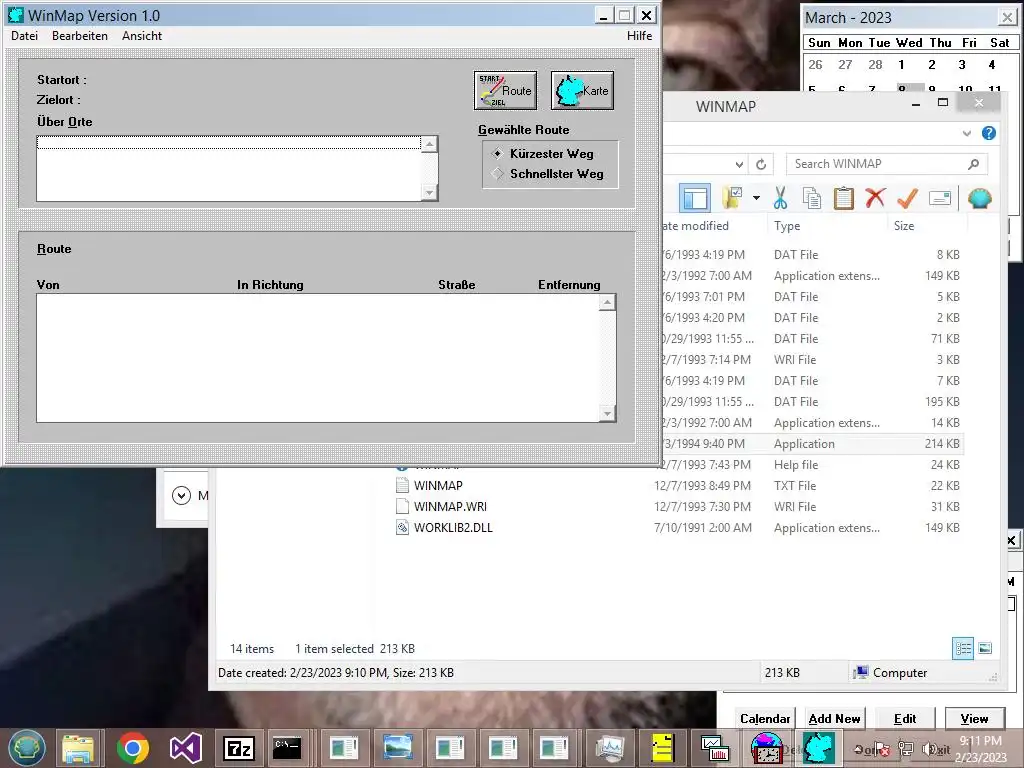Click the clipboard Paste icon
The height and width of the screenshot is (768, 1024).
(x=844, y=198)
